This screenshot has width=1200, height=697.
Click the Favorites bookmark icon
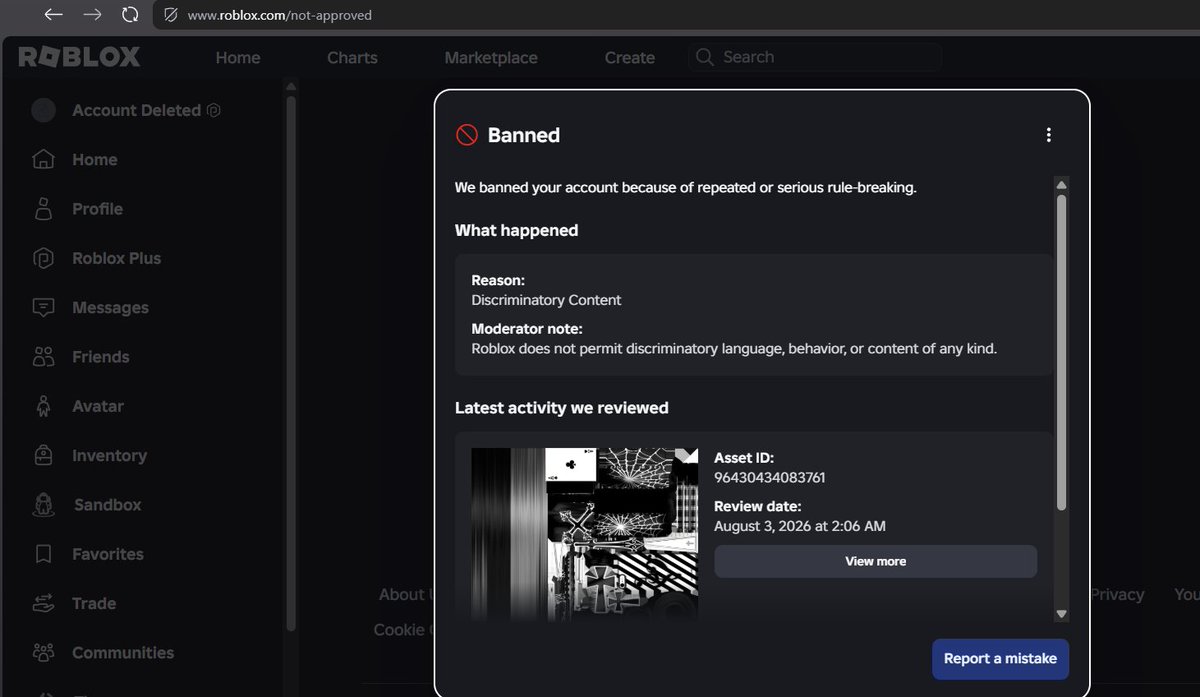43,554
